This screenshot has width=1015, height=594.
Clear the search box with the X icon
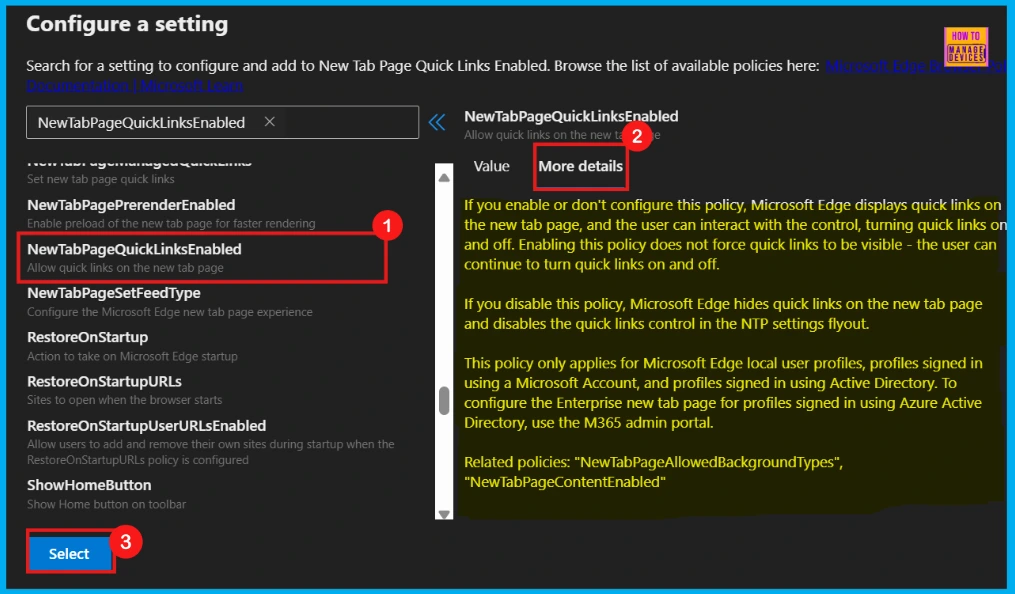270,122
